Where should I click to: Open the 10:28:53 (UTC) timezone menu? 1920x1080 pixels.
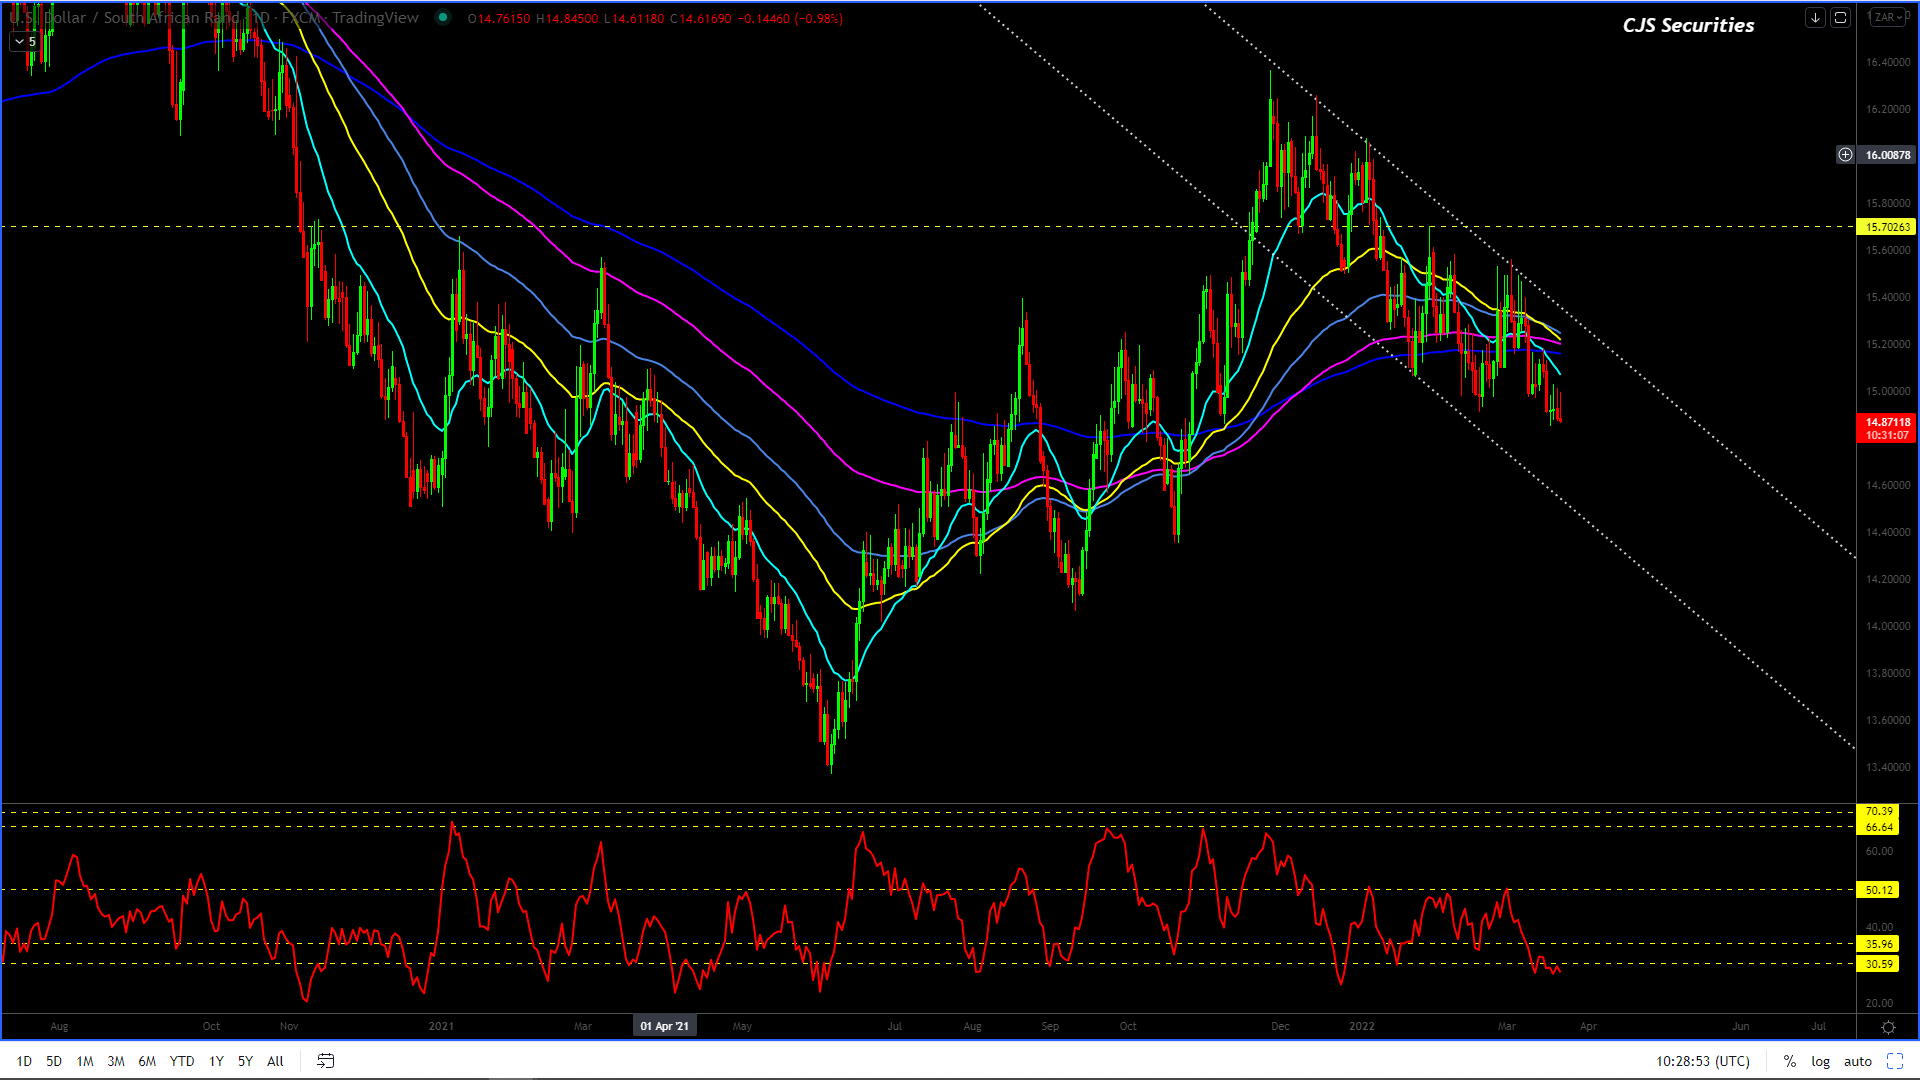coord(1702,1061)
